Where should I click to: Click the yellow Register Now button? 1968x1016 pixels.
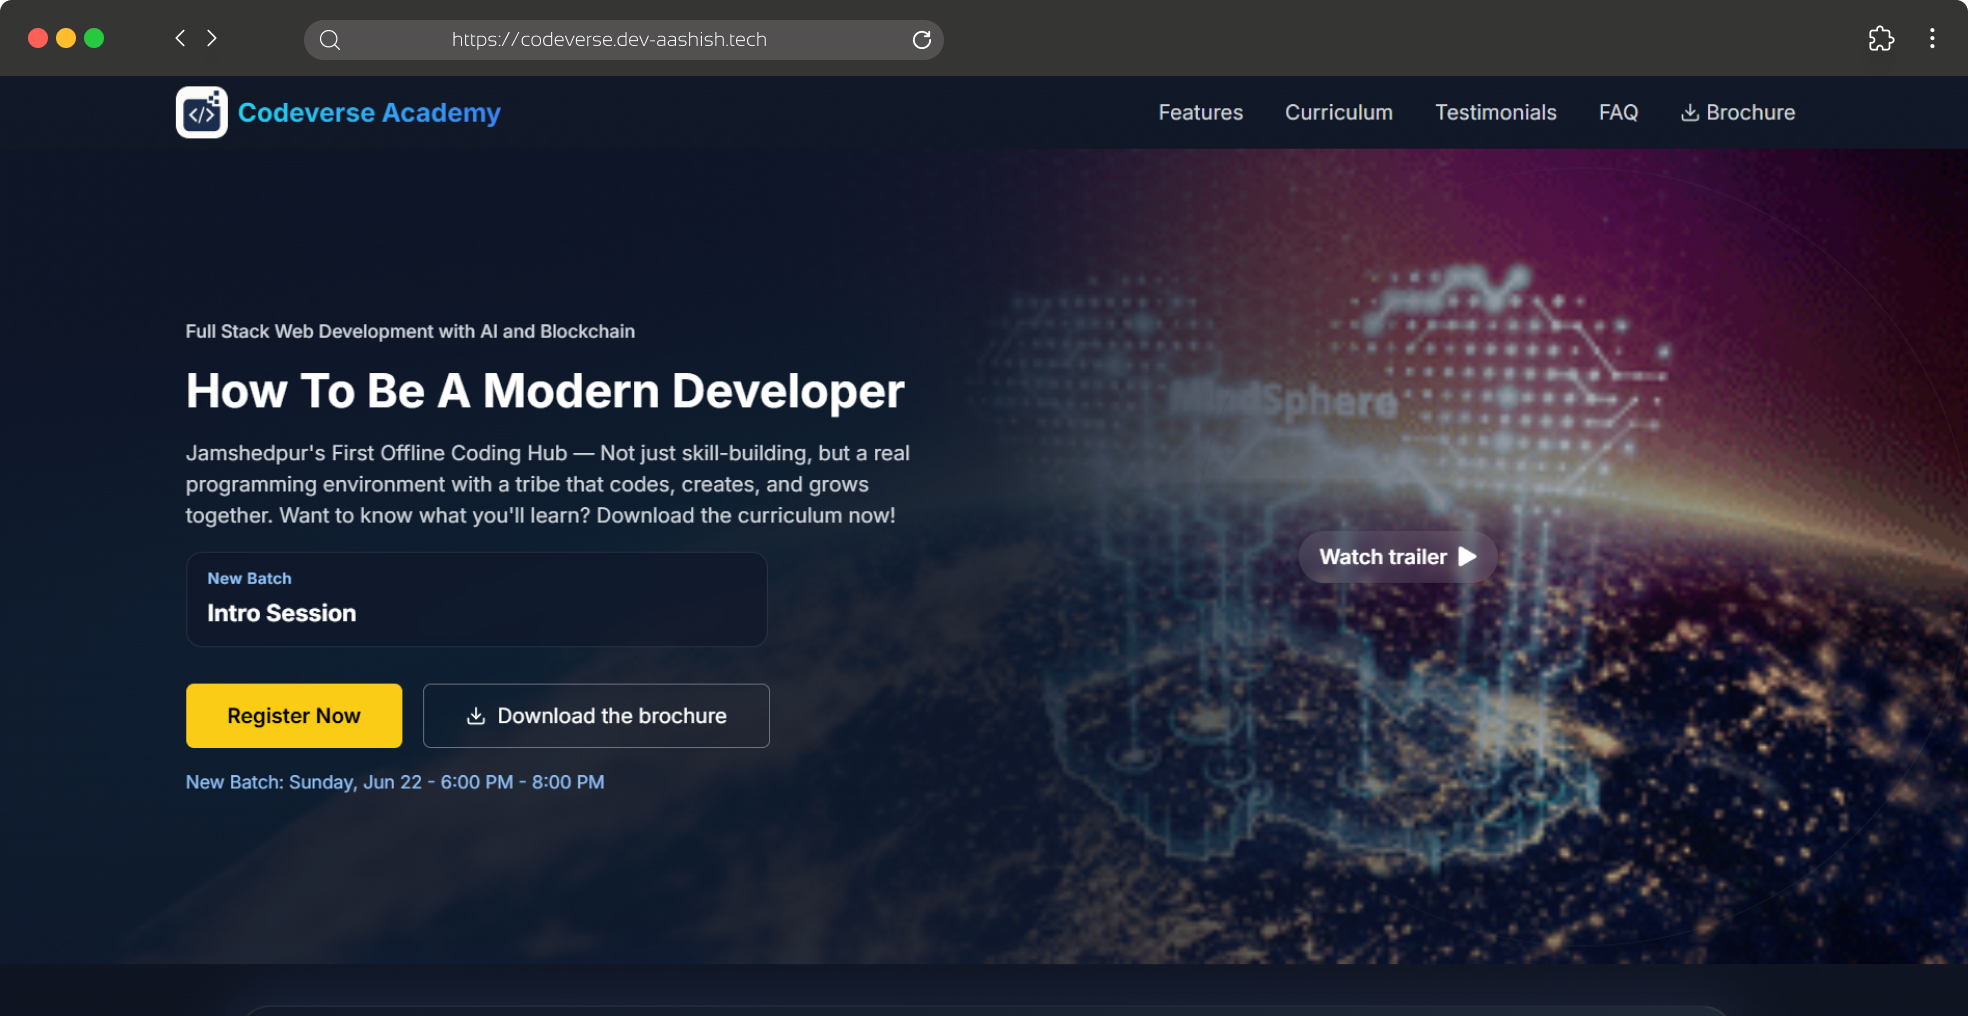(294, 716)
